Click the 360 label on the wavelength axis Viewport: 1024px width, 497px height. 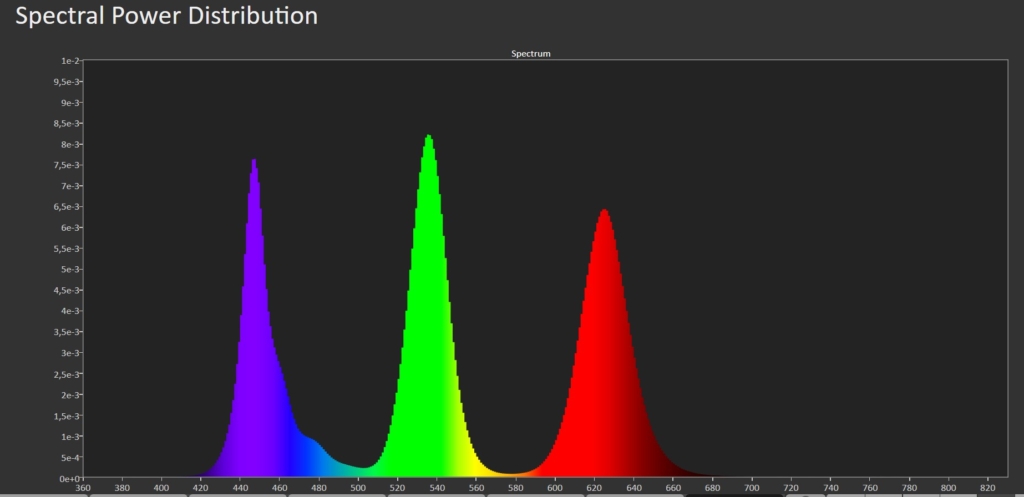[x=83, y=488]
